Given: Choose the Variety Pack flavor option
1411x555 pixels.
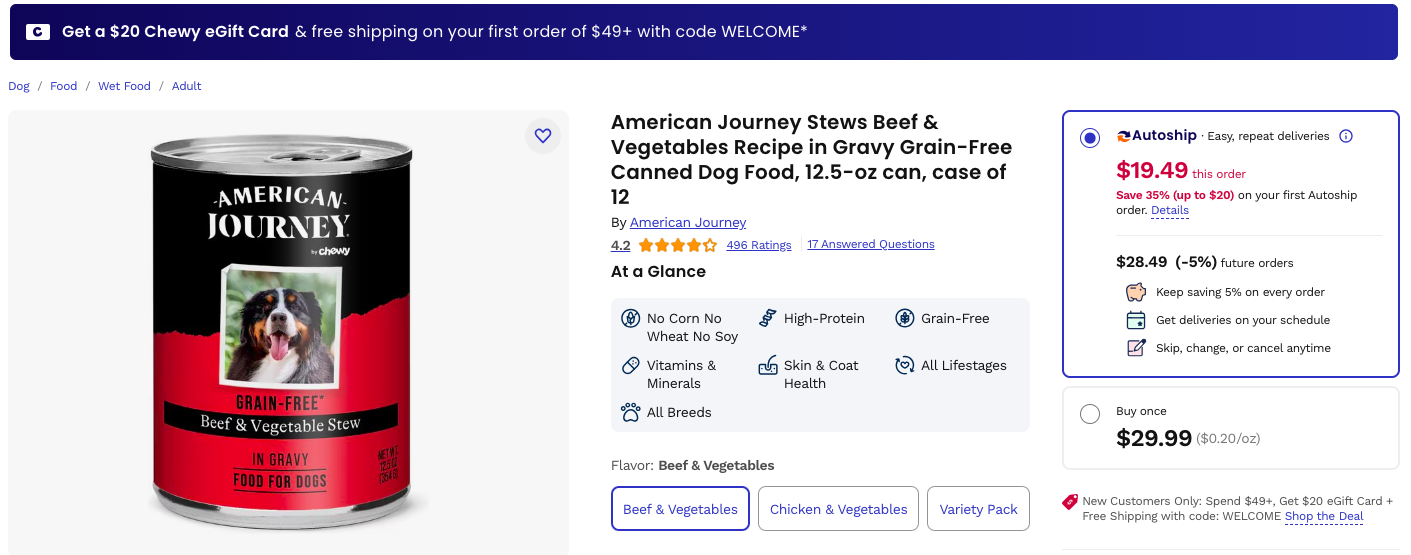Looking at the screenshot, I should (x=978, y=509).
